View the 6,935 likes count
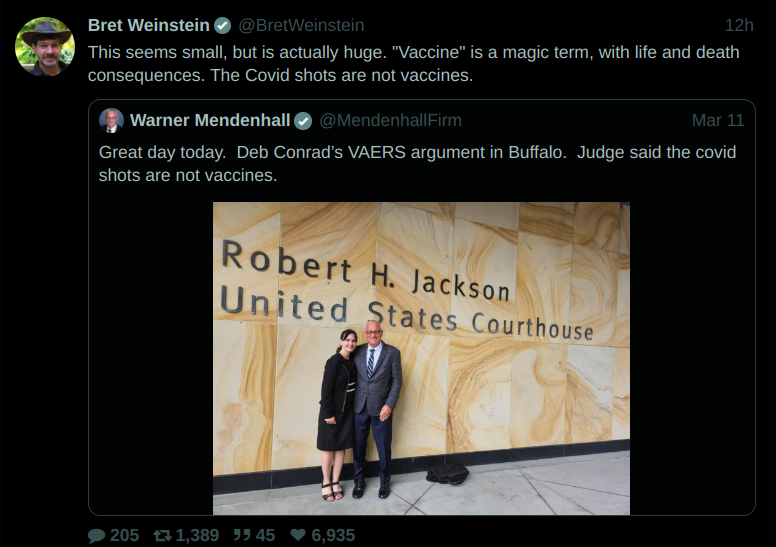776x547 pixels. point(333,535)
